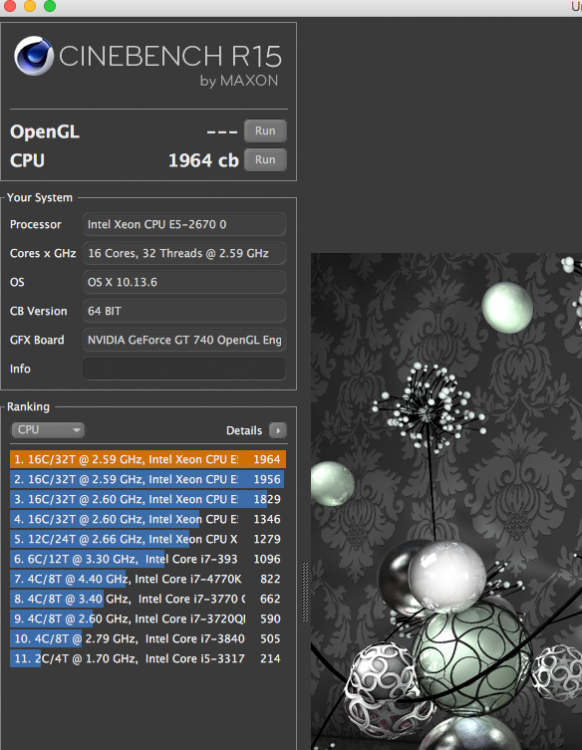The height and width of the screenshot is (750, 582).
Task: Run the OpenGL benchmark
Action: 265,131
